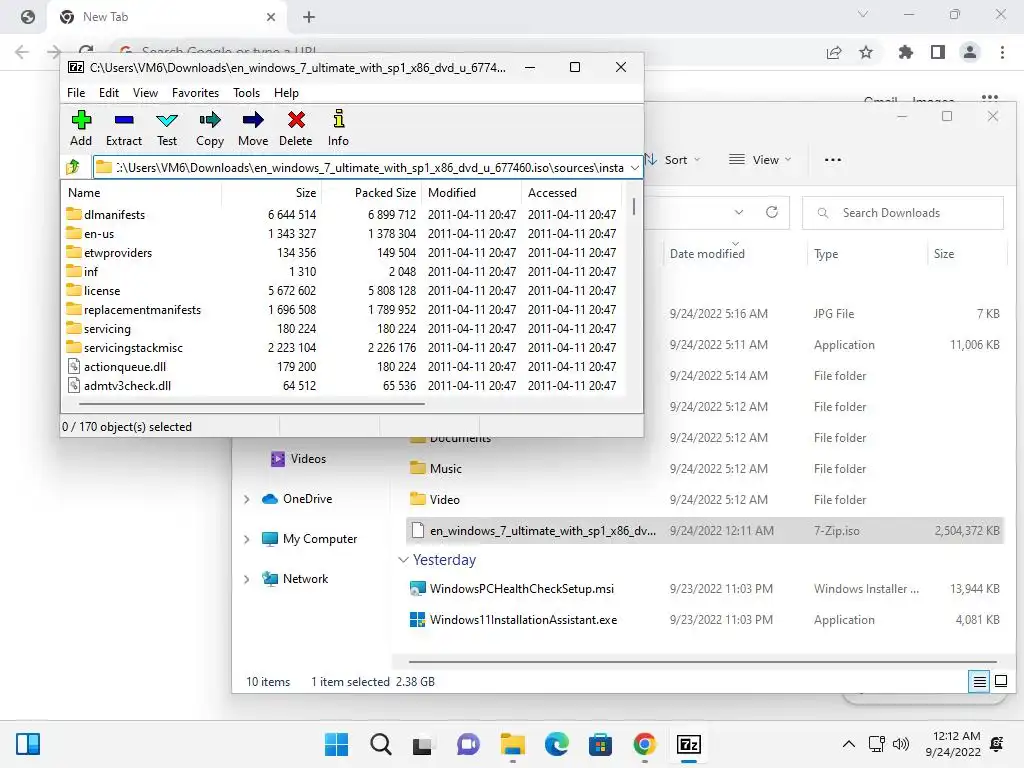1024x768 pixels.
Task: Open the View dropdown in File Explorer
Action: coord(760,160)
